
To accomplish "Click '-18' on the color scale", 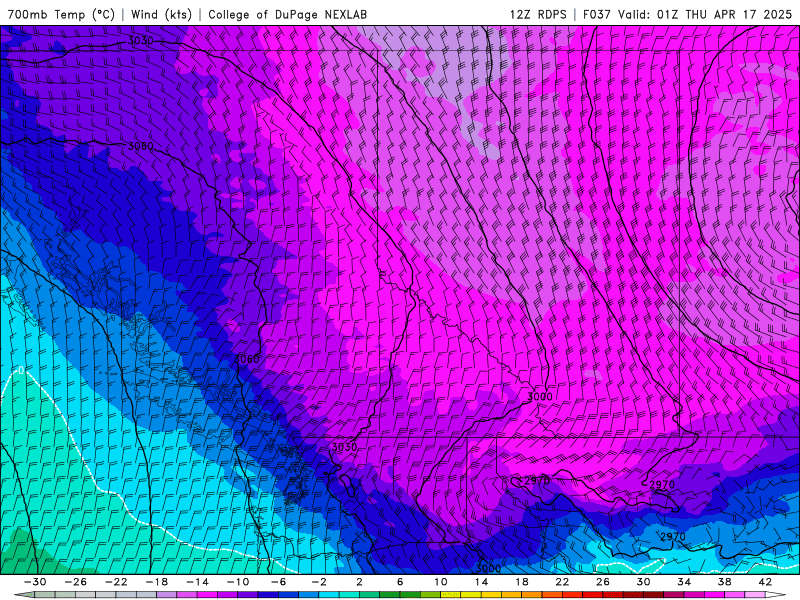I will click(x=157, y=582).
